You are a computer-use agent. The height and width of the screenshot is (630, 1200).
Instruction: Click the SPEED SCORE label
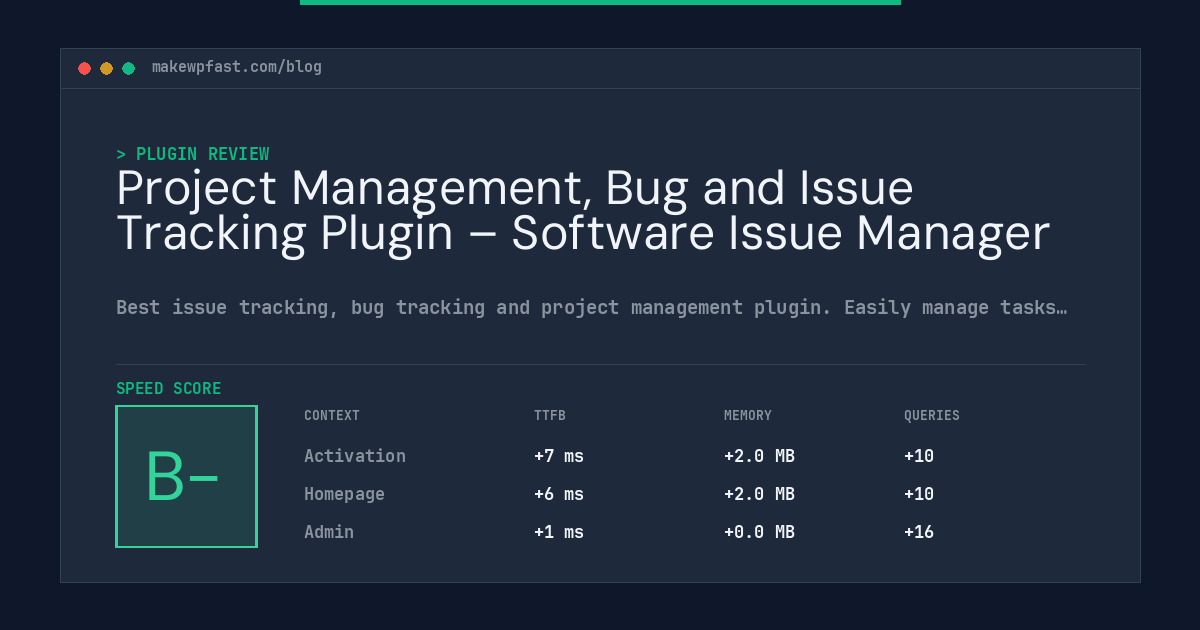tap(169, 389)
